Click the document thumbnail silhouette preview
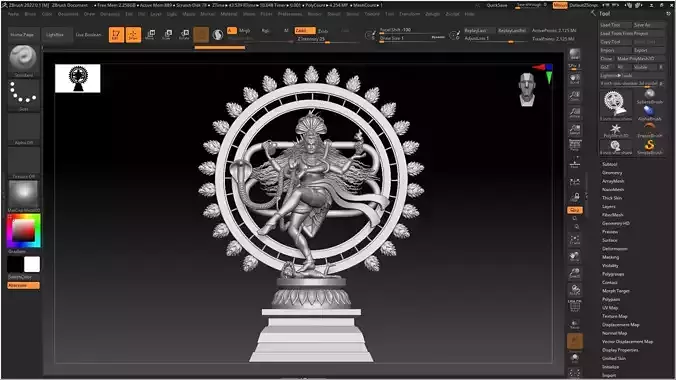 [78, 79]
